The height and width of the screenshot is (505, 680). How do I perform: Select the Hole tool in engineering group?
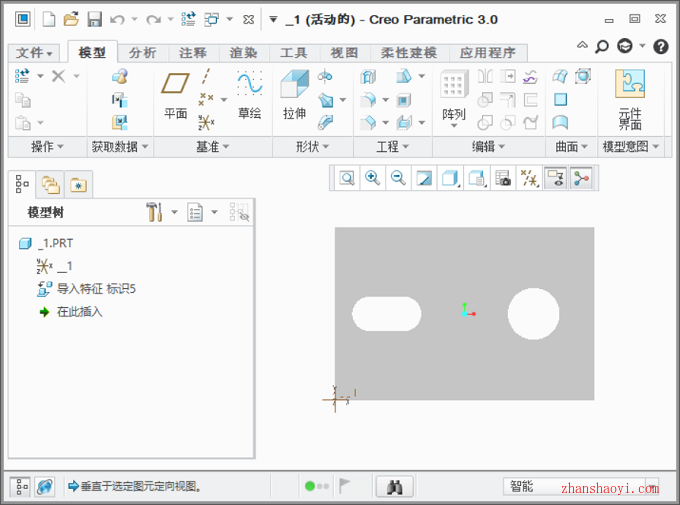(368, 77)
